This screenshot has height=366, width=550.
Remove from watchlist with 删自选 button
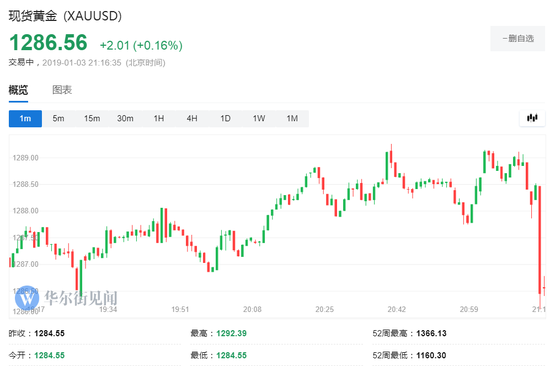(x=518, y=39)
